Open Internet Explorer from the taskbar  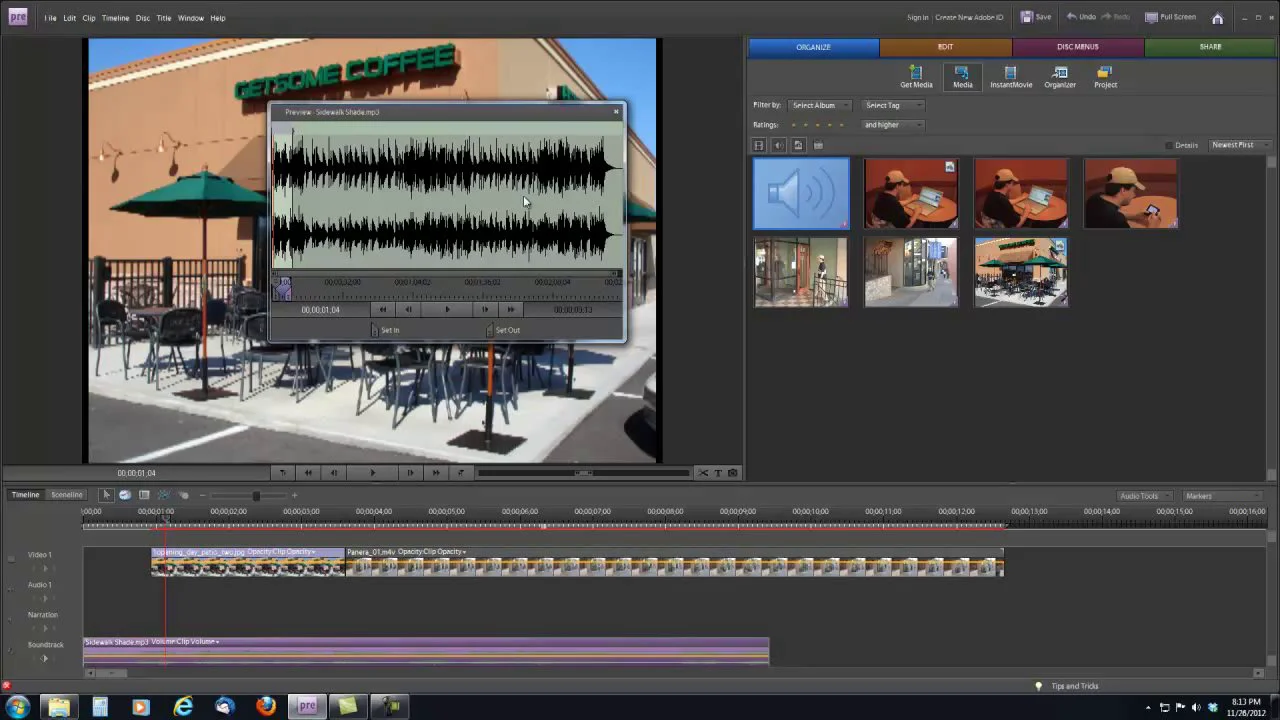(x=183, y=706)
